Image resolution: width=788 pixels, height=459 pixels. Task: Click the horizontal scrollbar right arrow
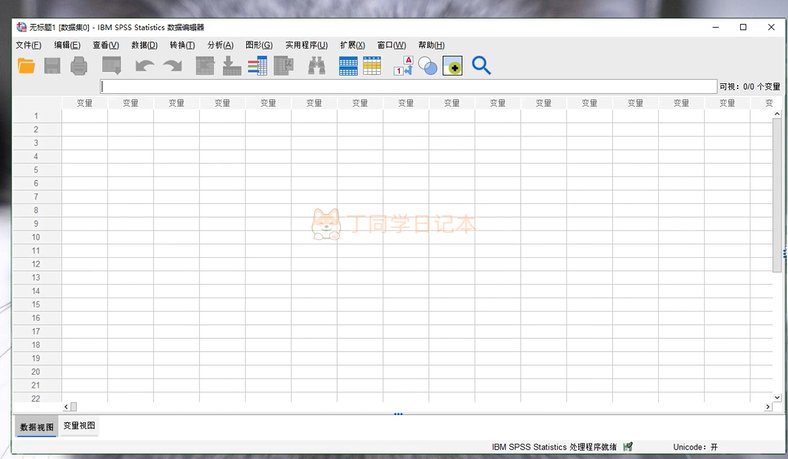(x=767, y=407)
